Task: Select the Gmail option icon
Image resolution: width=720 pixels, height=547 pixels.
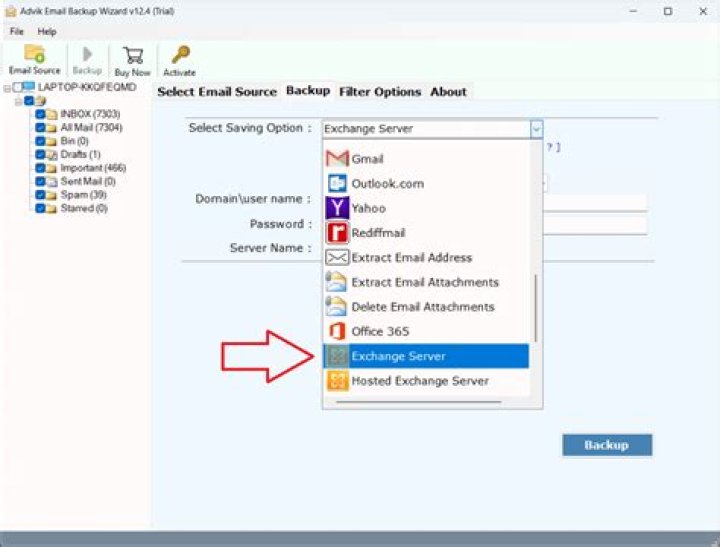Action: 337,159
